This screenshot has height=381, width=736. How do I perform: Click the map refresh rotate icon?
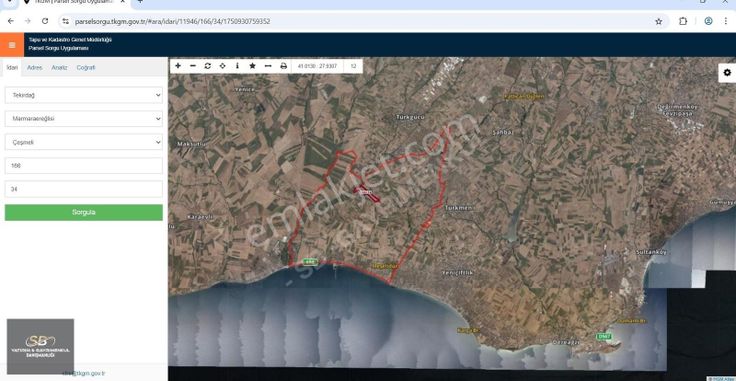click(x=207, y=66)
